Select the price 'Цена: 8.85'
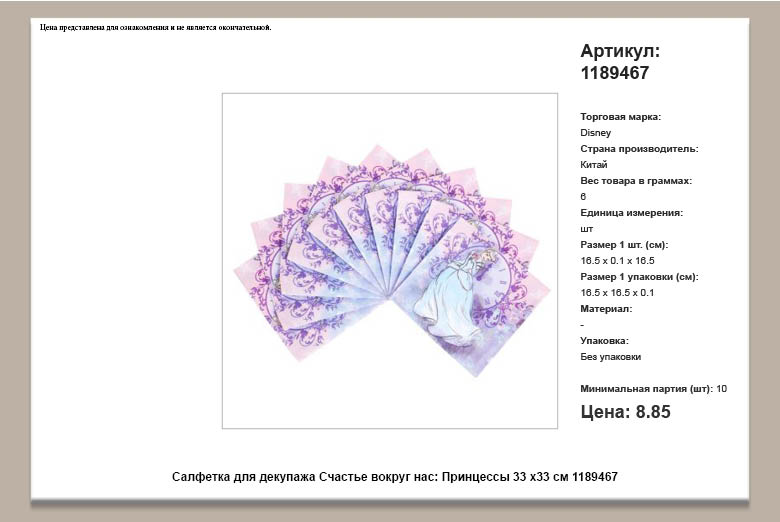 point(625,412)
